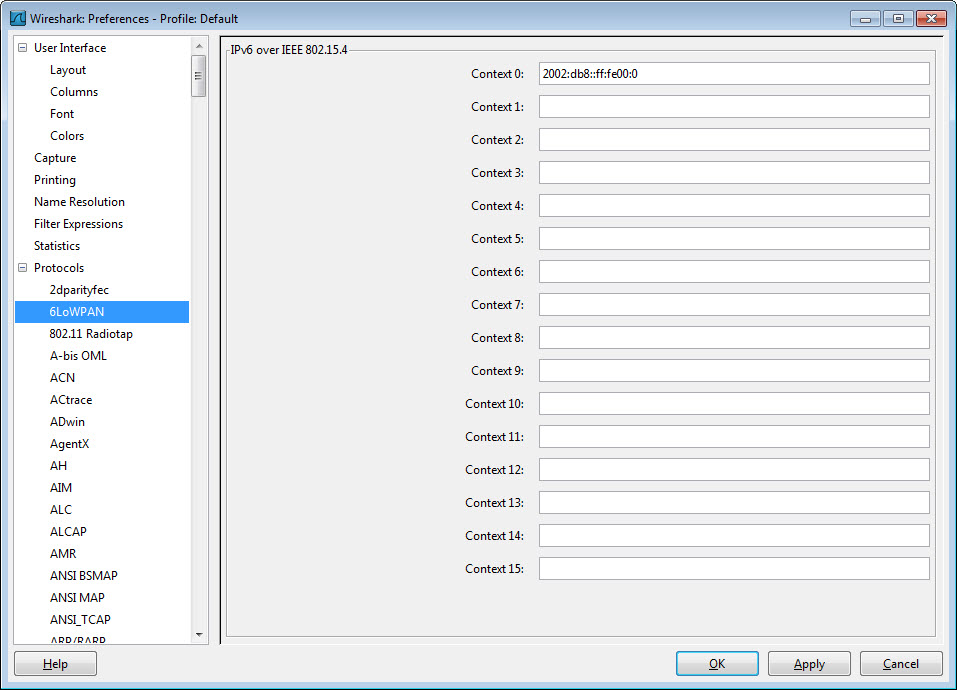The height and width of the screenshot is (690, 957).
Task: Click the Context 0 input field
Action: point(734,74)
